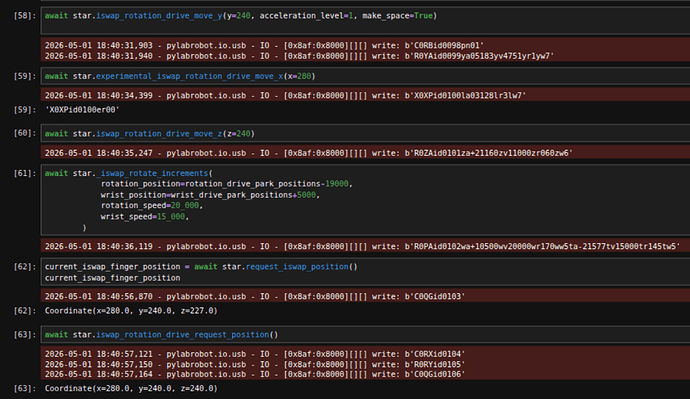Screen dimensions: 690x399
Task: Click rotation_speed=20_000 line in cell 61
Action: [x=152, y=205]
